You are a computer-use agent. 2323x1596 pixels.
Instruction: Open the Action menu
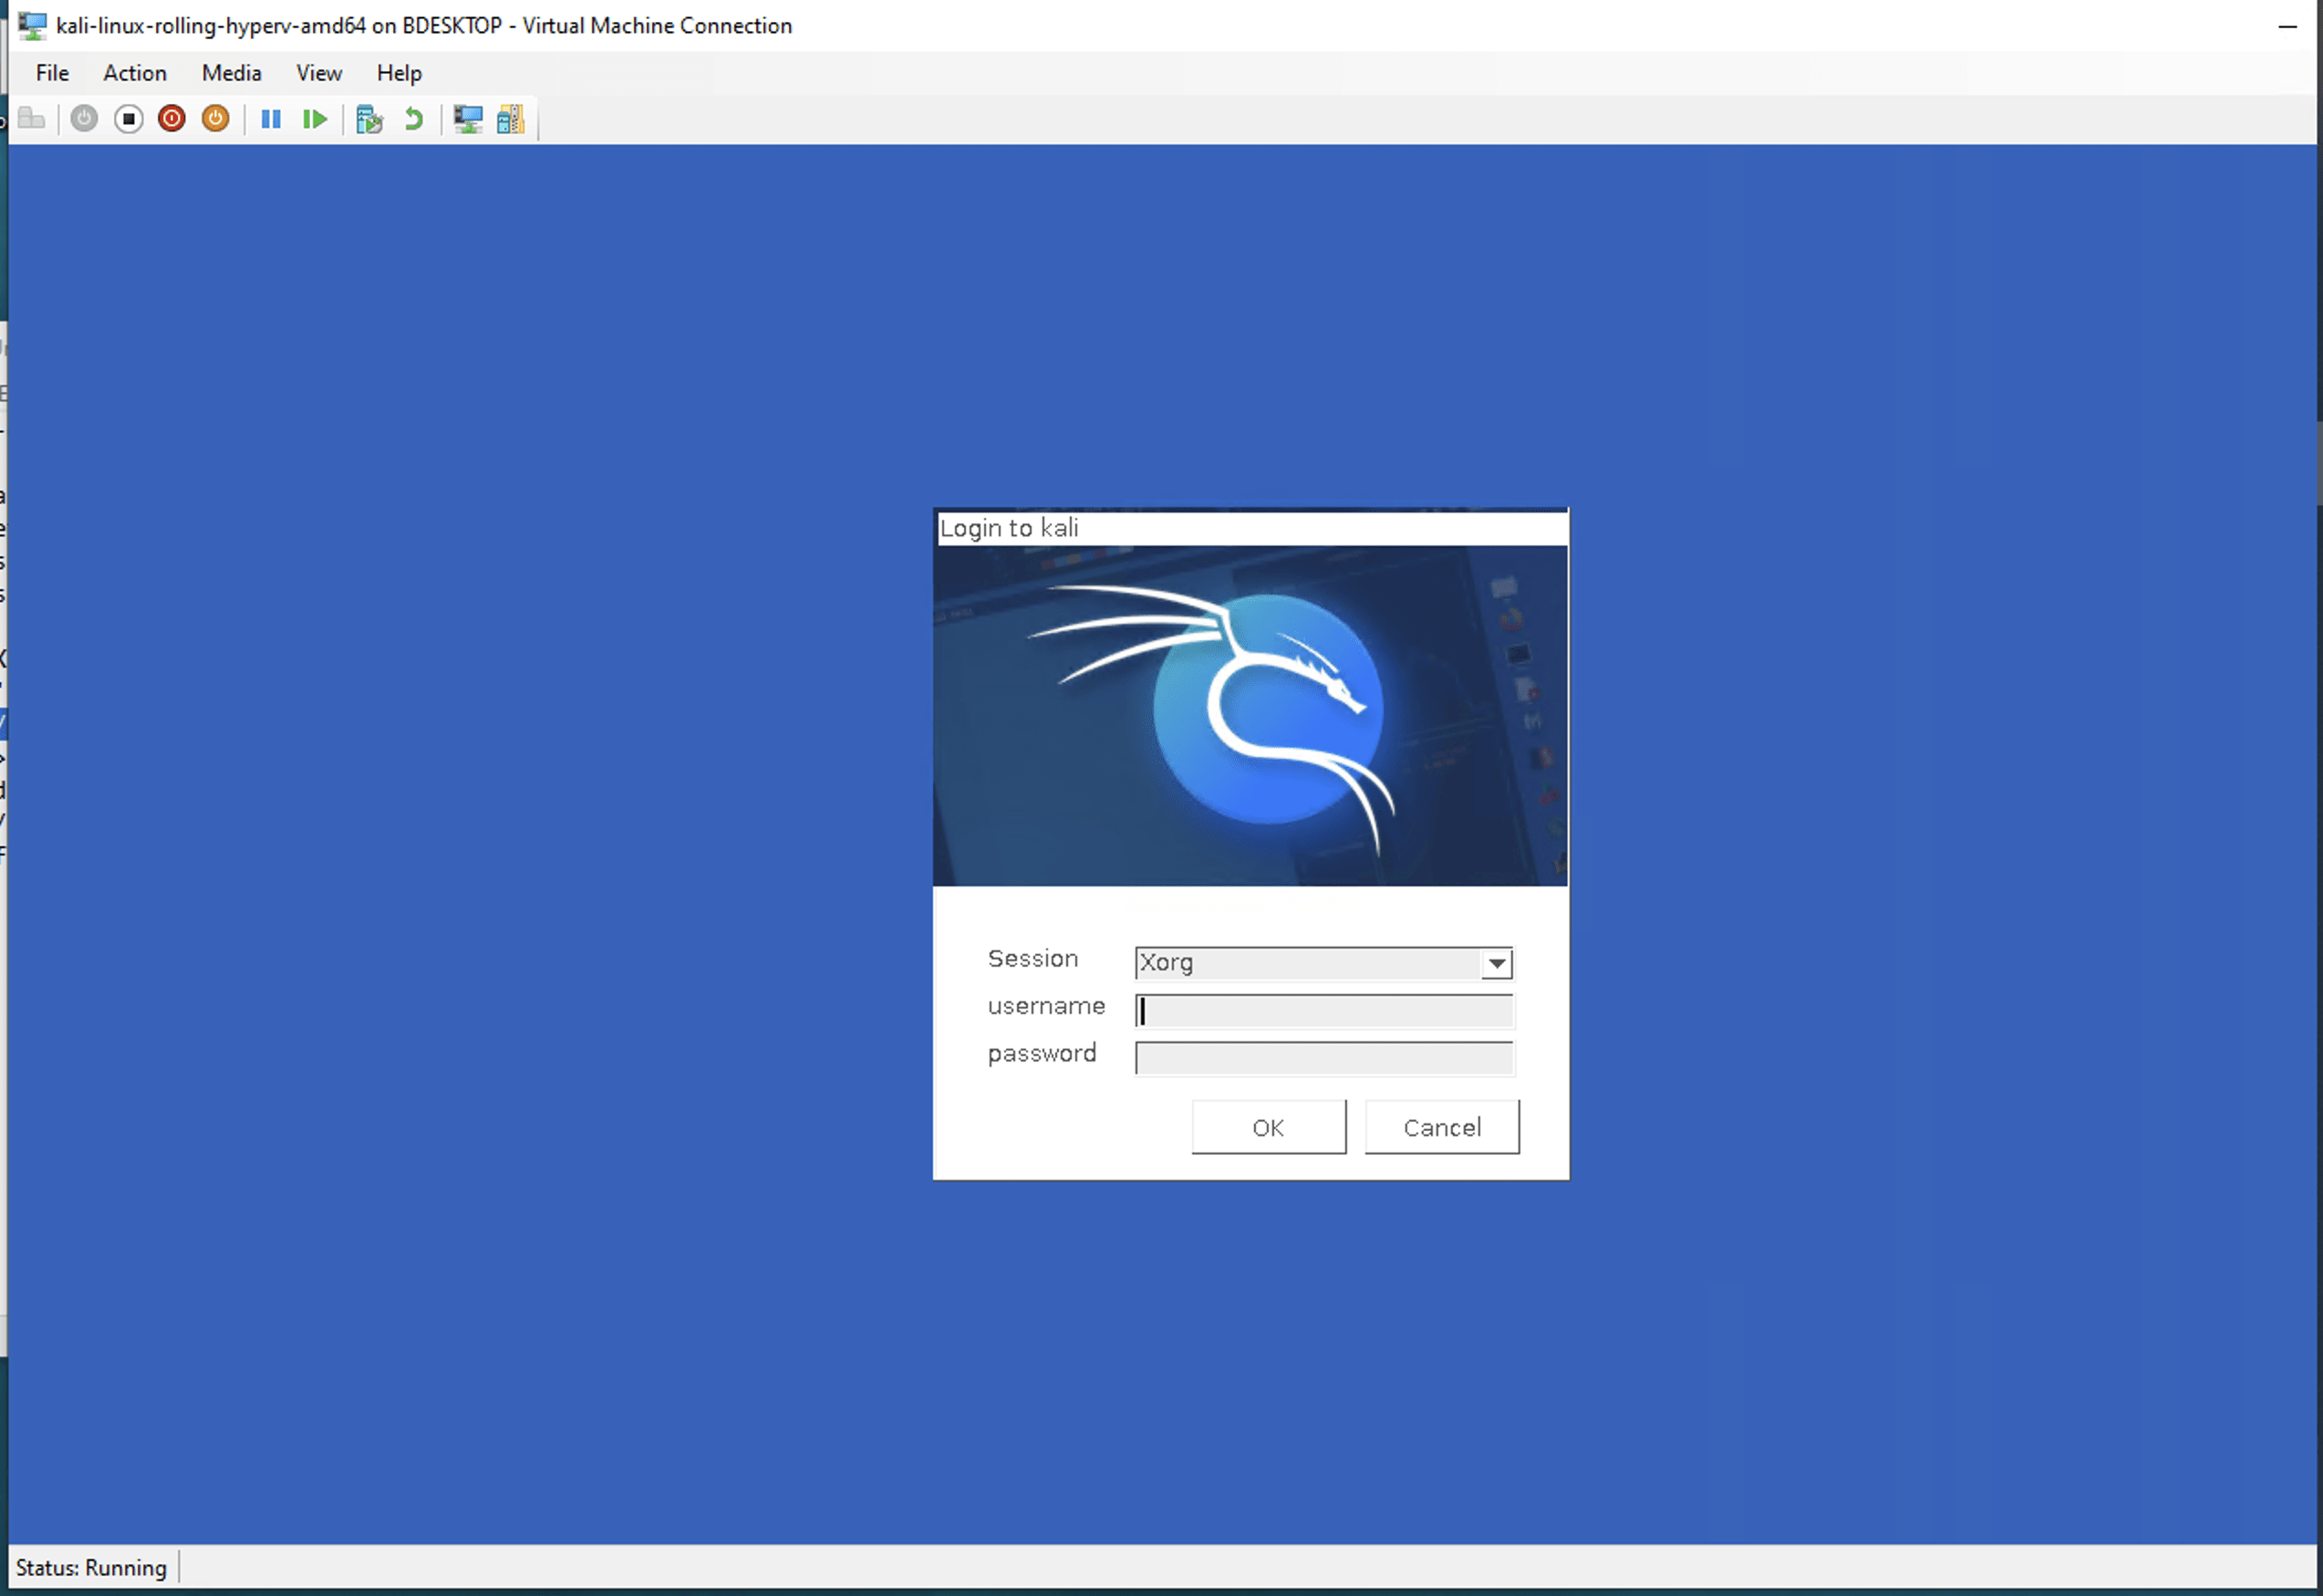135,73
